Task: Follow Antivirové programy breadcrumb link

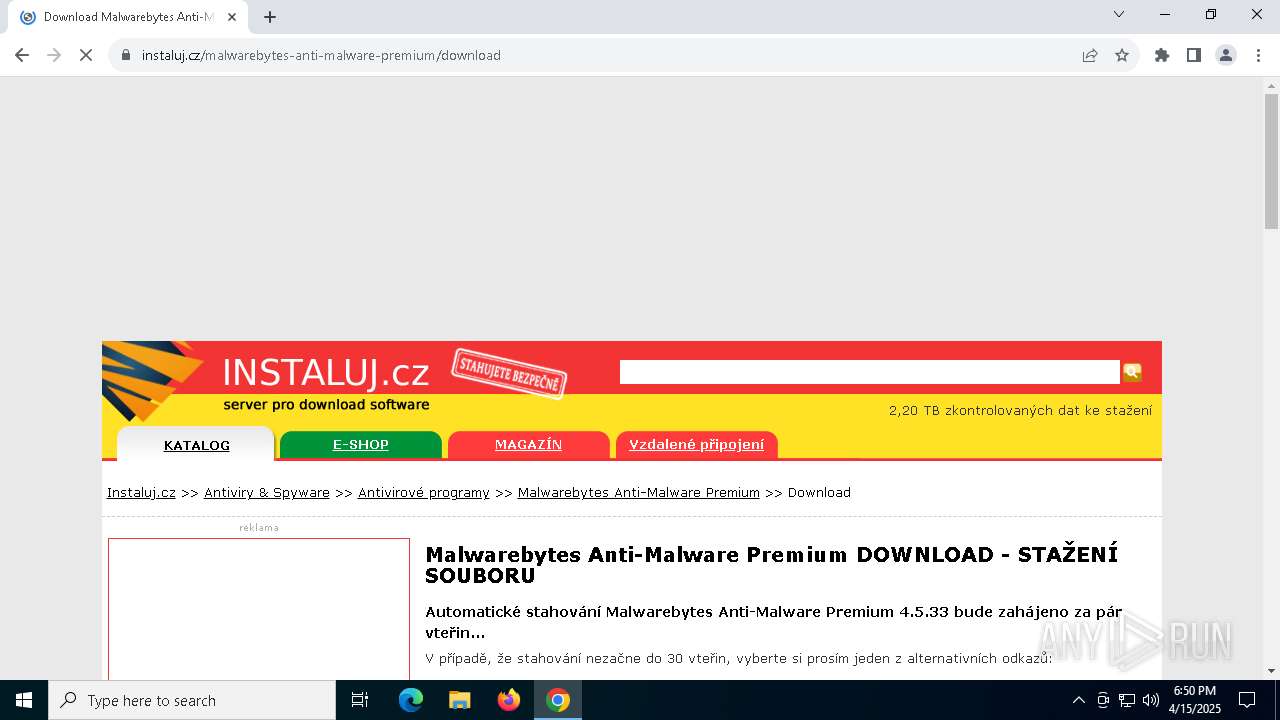Action: 424,492
